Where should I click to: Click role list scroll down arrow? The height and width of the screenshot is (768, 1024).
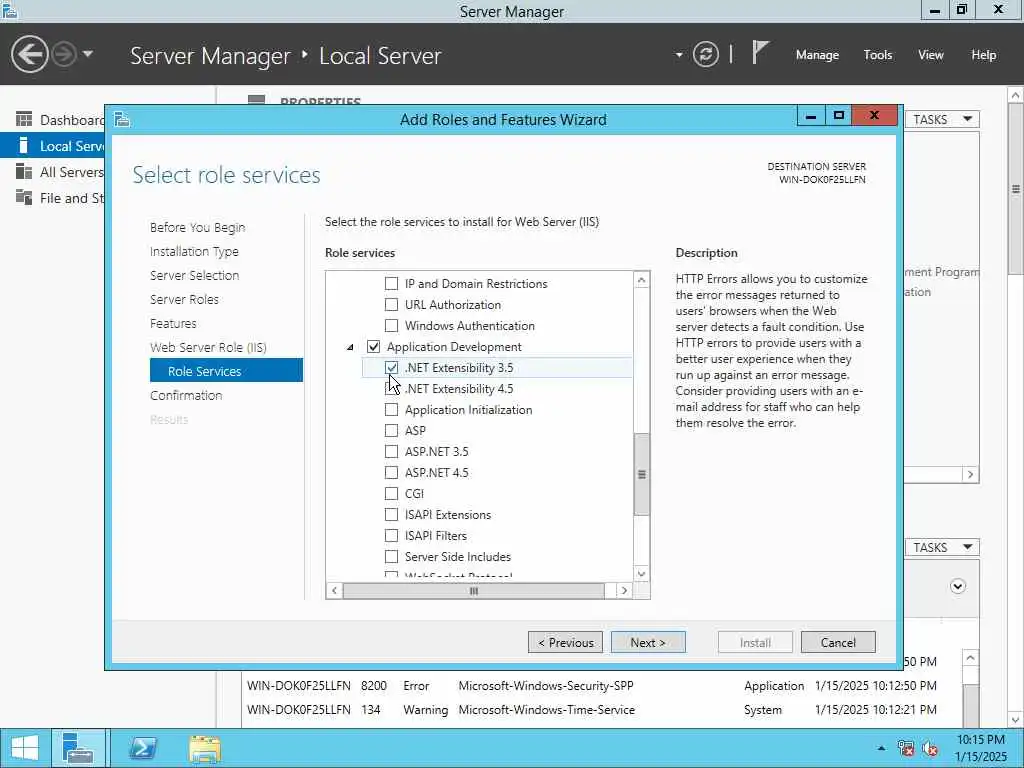pyautogui.click(x=641, y=574)
